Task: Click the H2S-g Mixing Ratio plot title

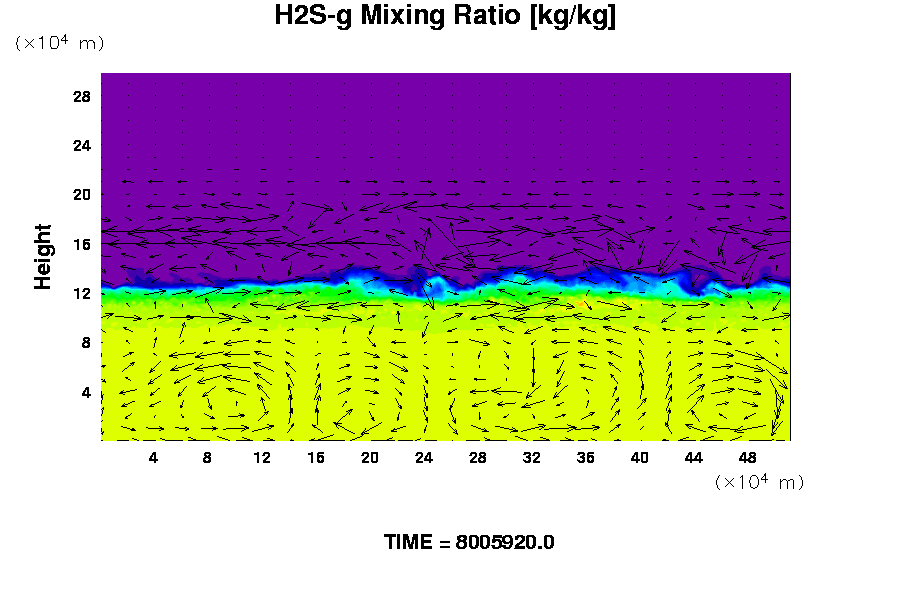Action: 445,16
